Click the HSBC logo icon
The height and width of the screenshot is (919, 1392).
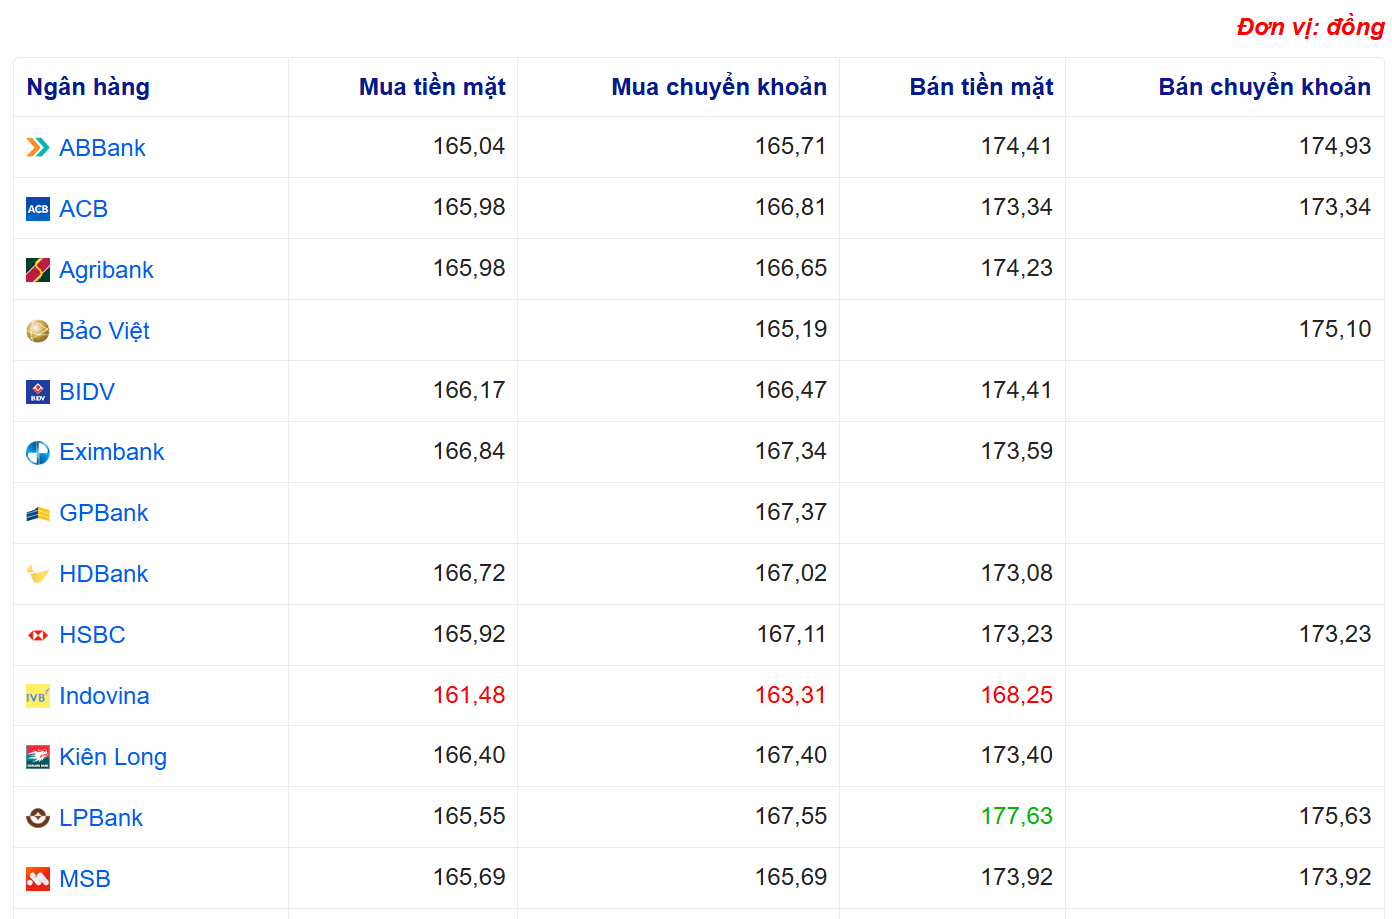pyautogui.click(x=38, y=635)
